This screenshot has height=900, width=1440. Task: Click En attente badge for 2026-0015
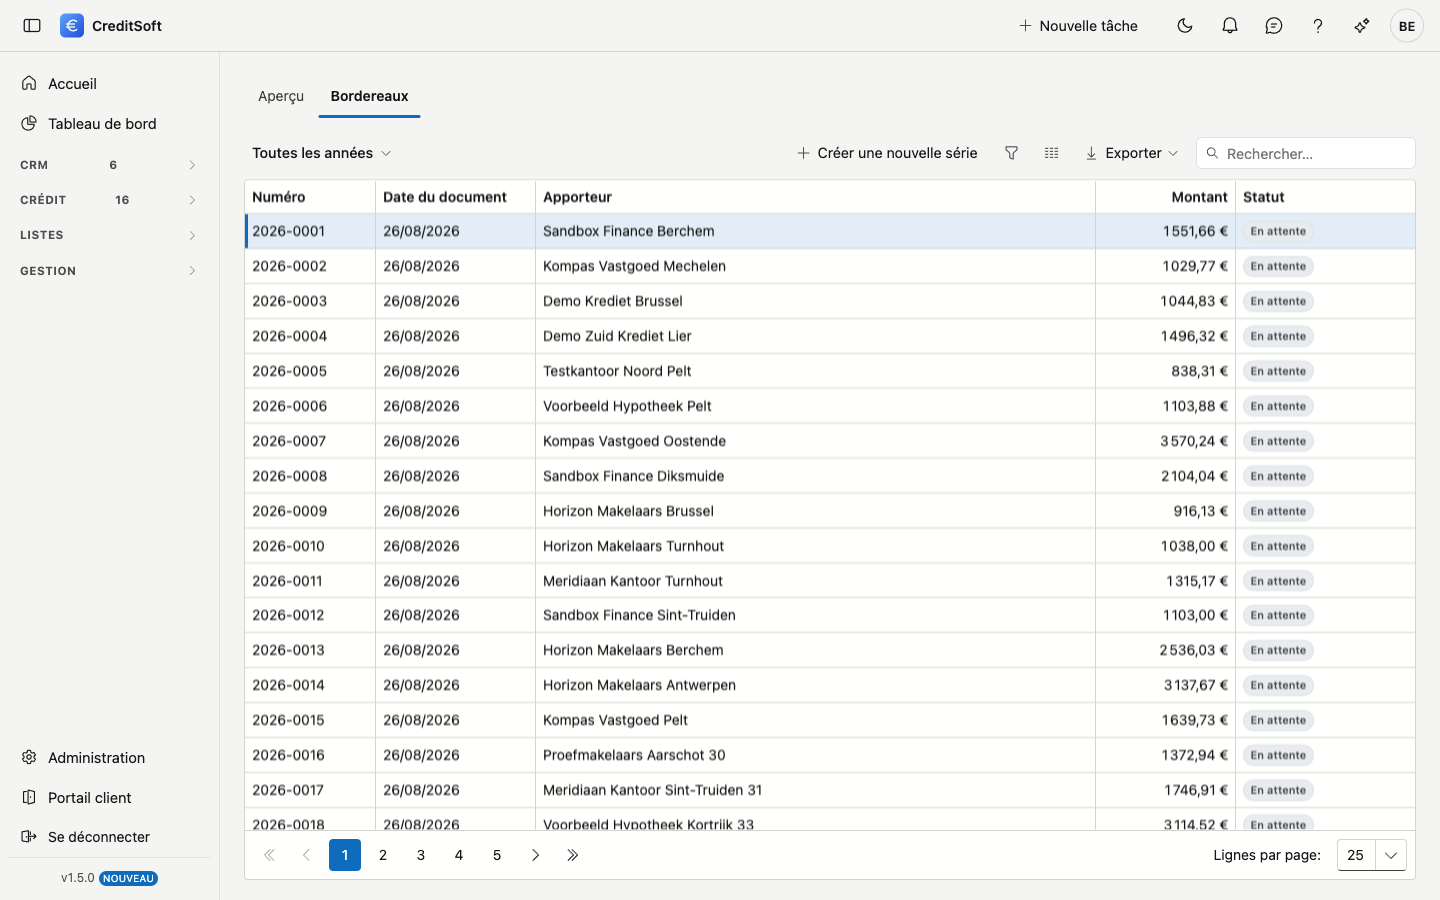tap(1278, 720)
